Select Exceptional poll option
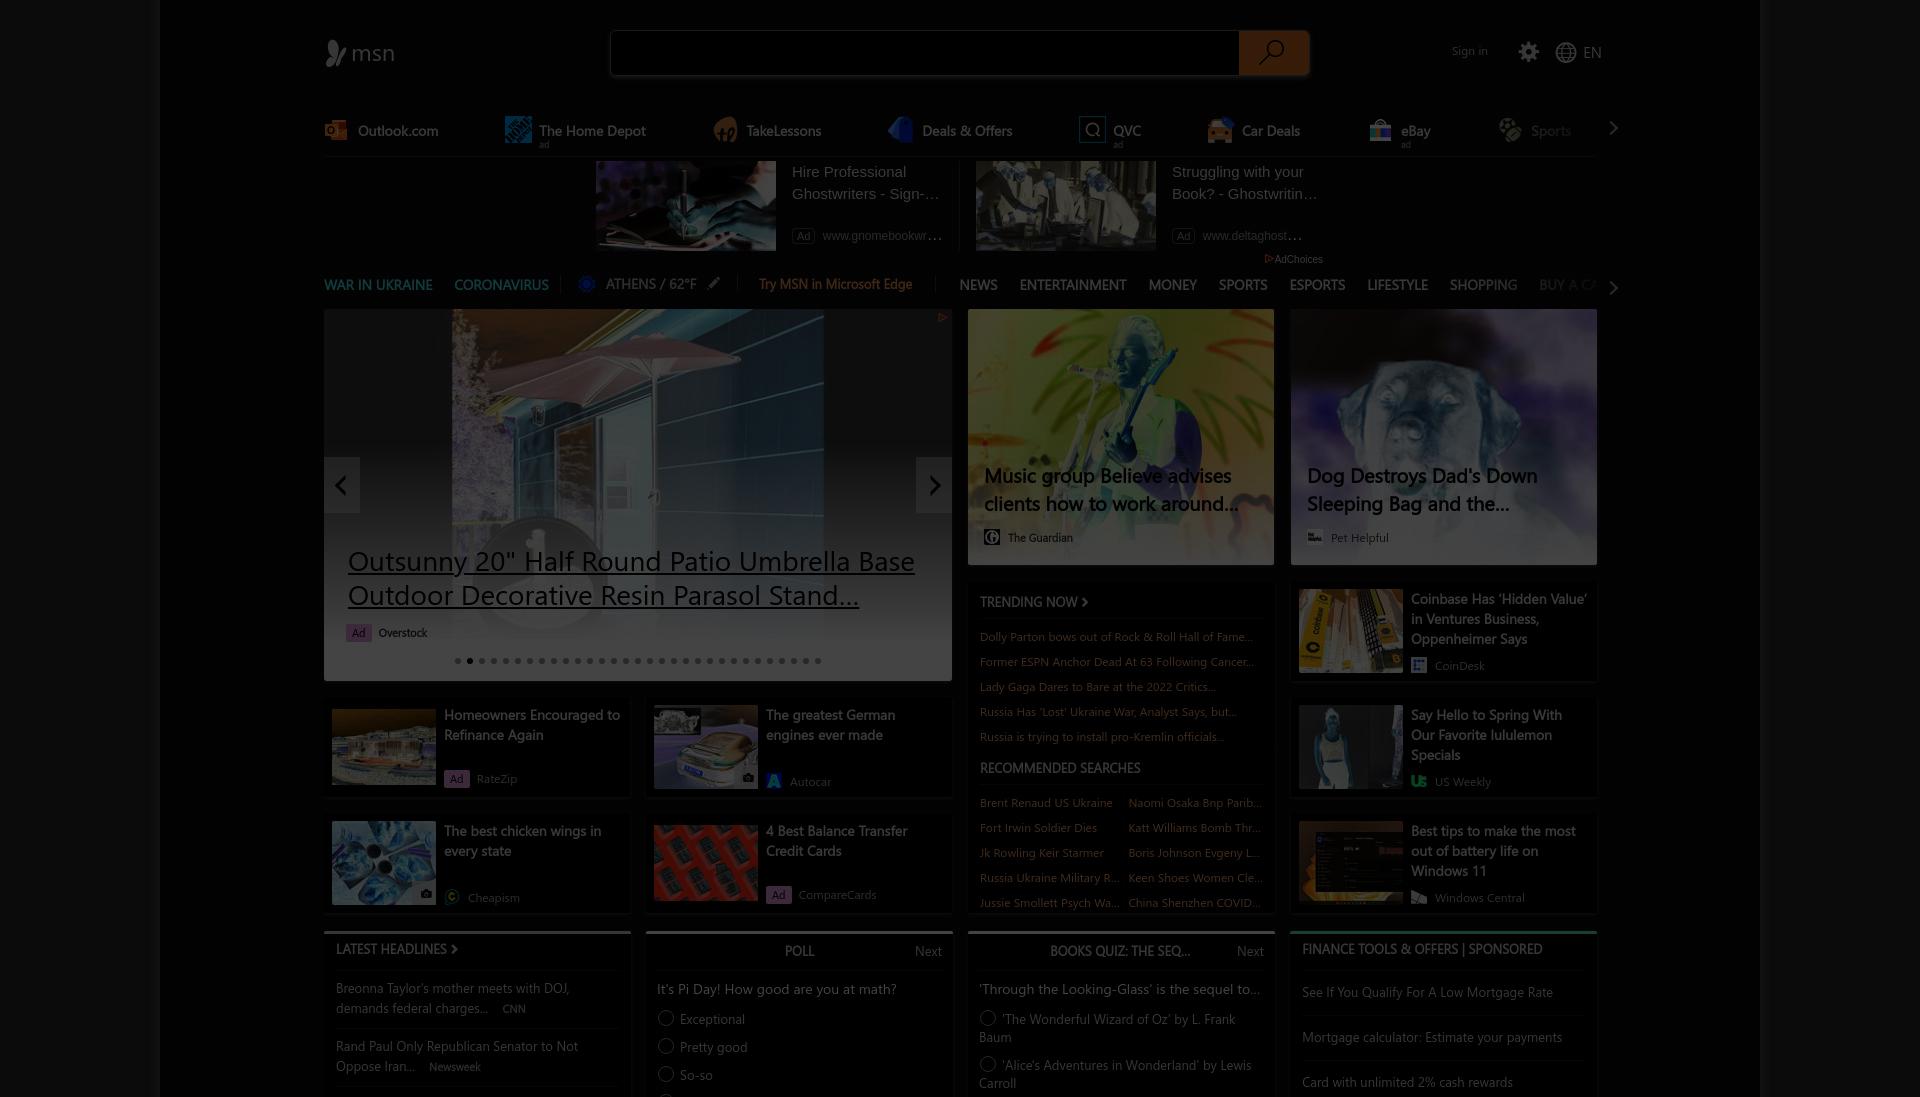The width and height of the screenshot is (1920, 1097). pos(666,1018)
